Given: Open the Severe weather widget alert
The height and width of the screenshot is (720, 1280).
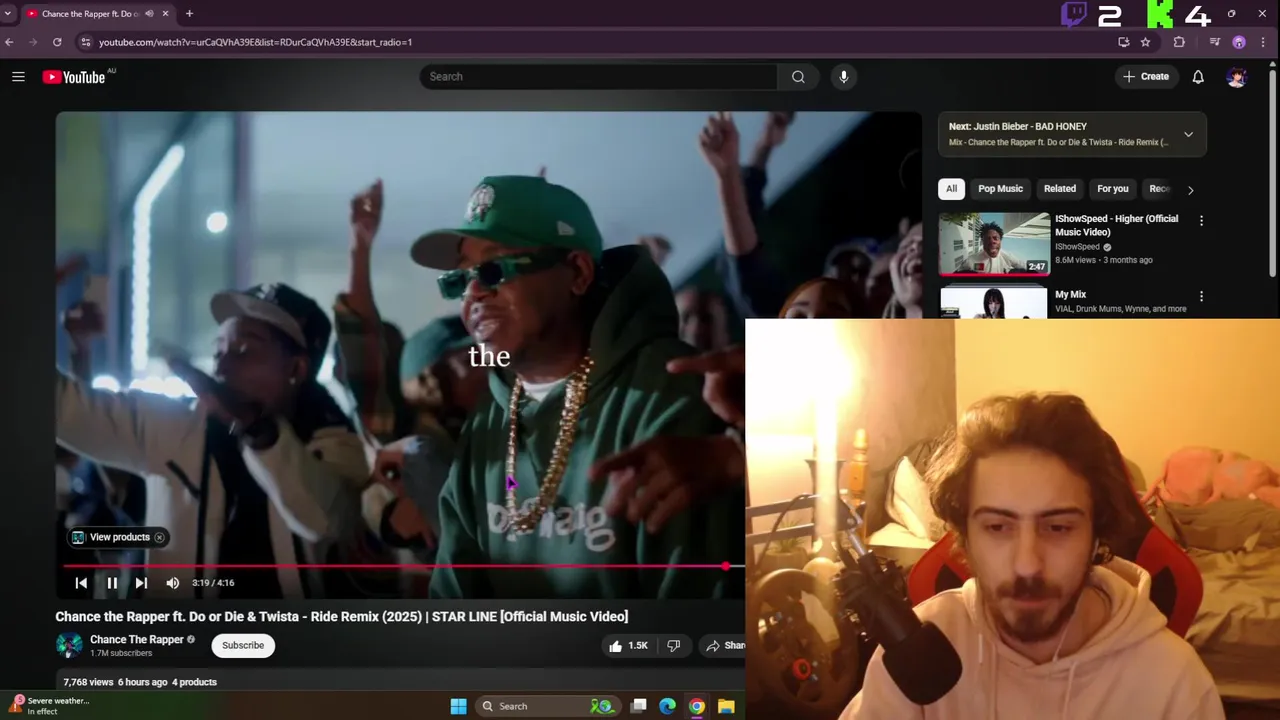Looking at the screenshot, I should [50, 706].
